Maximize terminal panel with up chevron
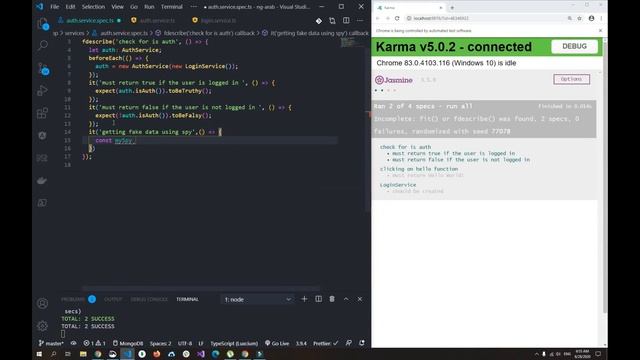 tap(346, 299)
